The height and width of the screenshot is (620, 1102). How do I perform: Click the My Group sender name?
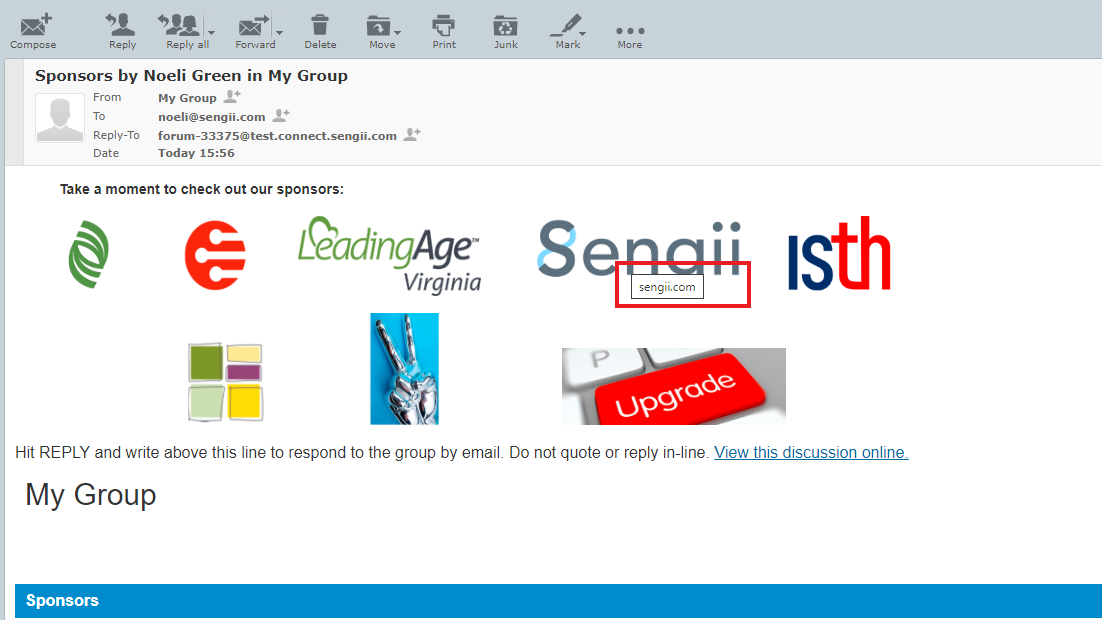coord(187,98)
